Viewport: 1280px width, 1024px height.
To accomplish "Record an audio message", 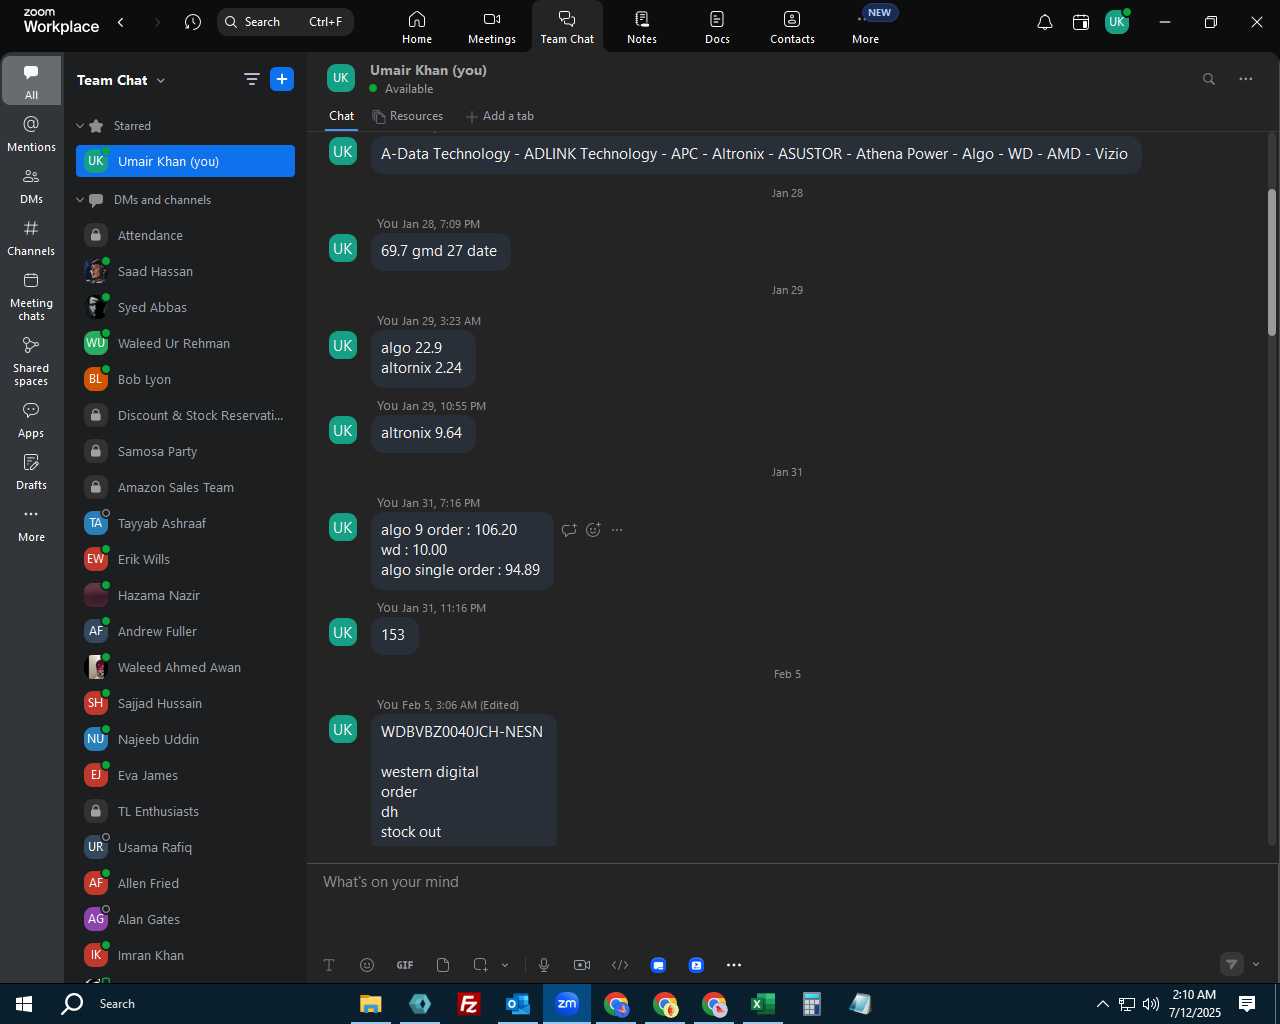I will coord(544,965).
